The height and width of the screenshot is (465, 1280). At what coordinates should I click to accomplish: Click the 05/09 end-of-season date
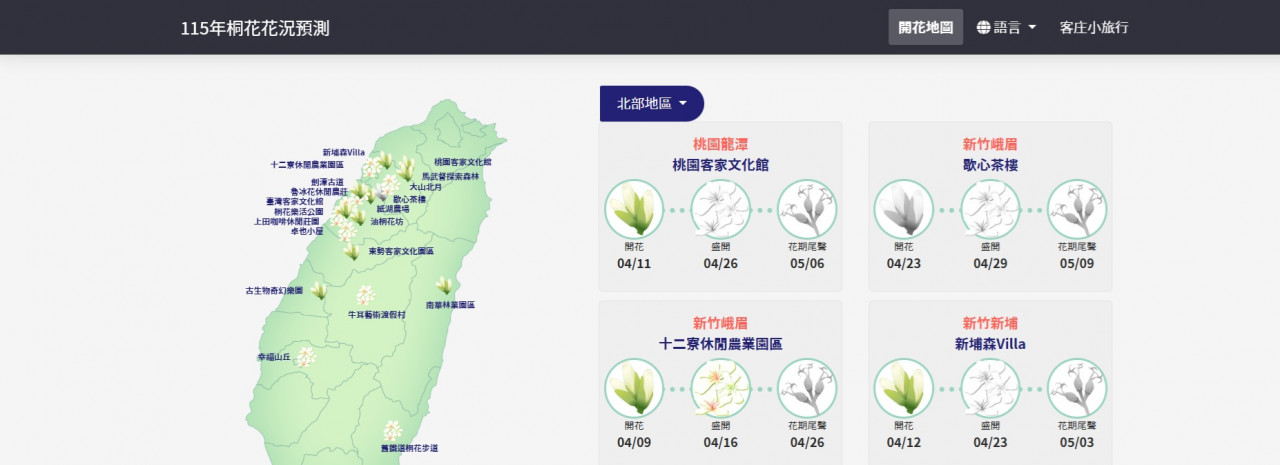(1077, 264)
